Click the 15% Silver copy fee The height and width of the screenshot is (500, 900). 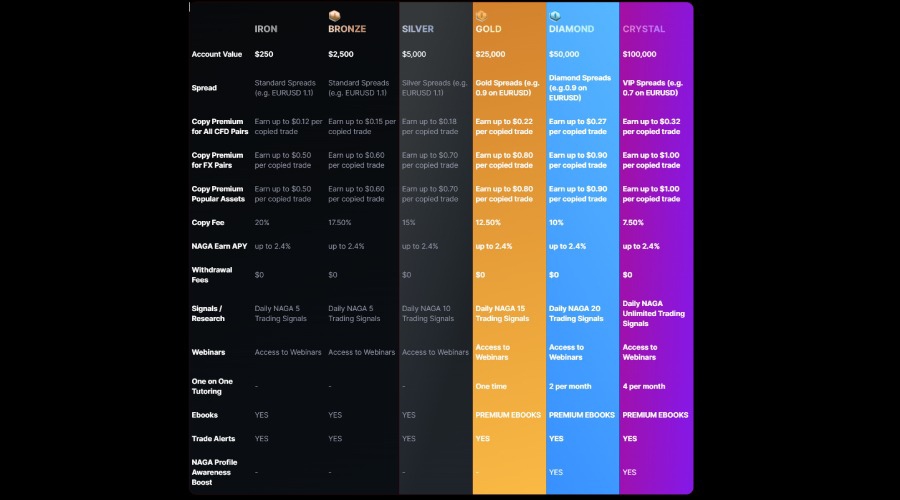[408, 223]
